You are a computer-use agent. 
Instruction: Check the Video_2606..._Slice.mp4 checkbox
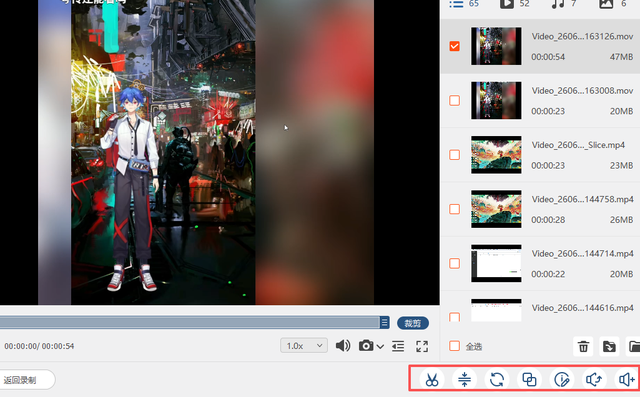click(x=454, y=155)
